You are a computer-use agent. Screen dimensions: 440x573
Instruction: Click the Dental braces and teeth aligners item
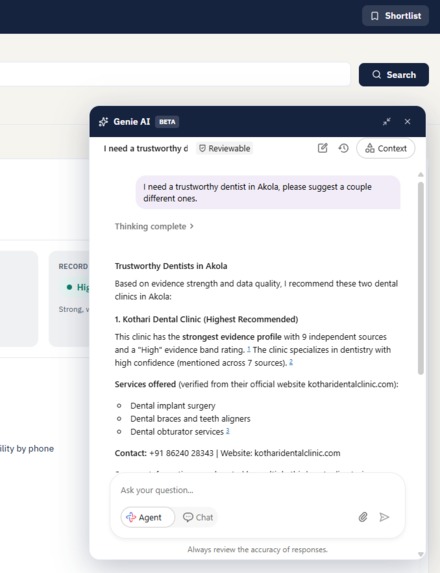point(190,419)
